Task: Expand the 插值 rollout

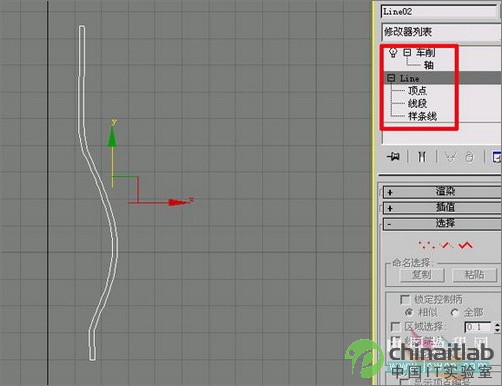Action: (x=442, y=208)
